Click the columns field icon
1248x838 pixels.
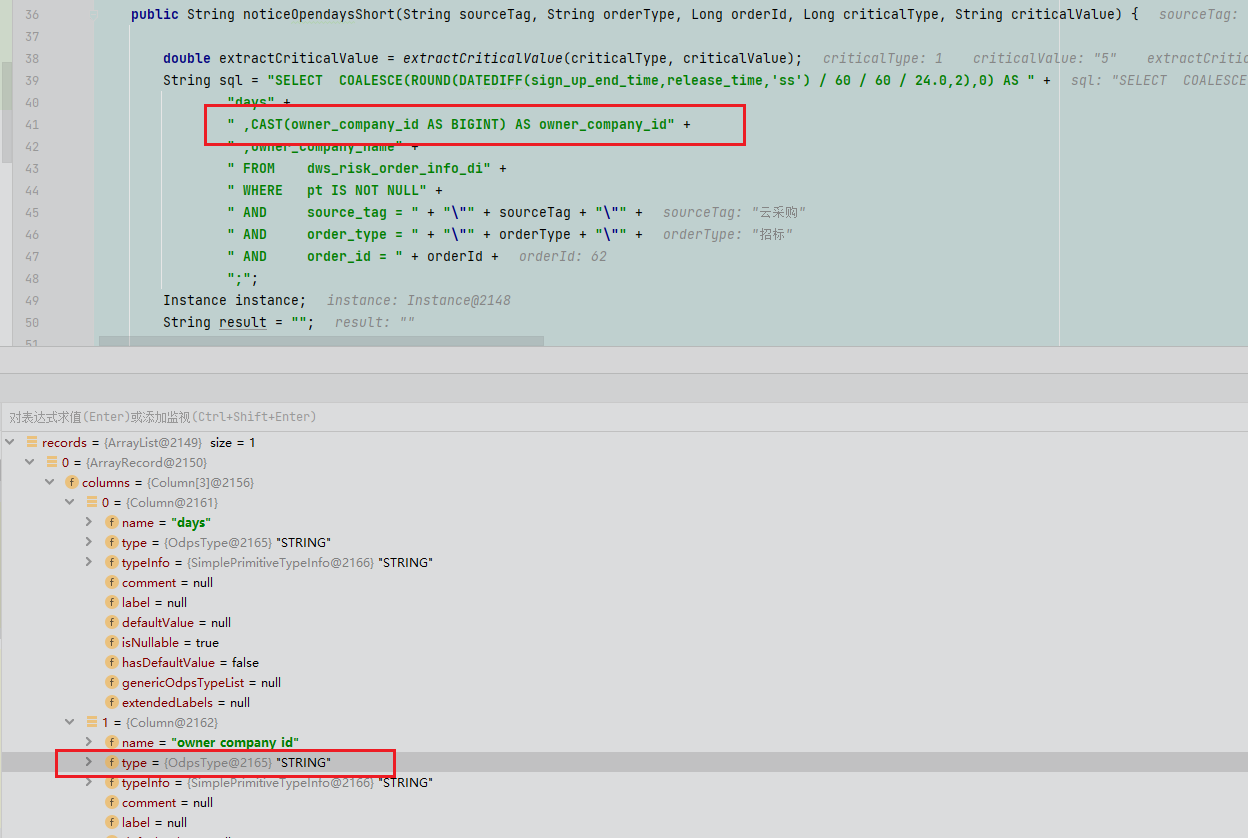pyautogui.click(x=72, y=482)
